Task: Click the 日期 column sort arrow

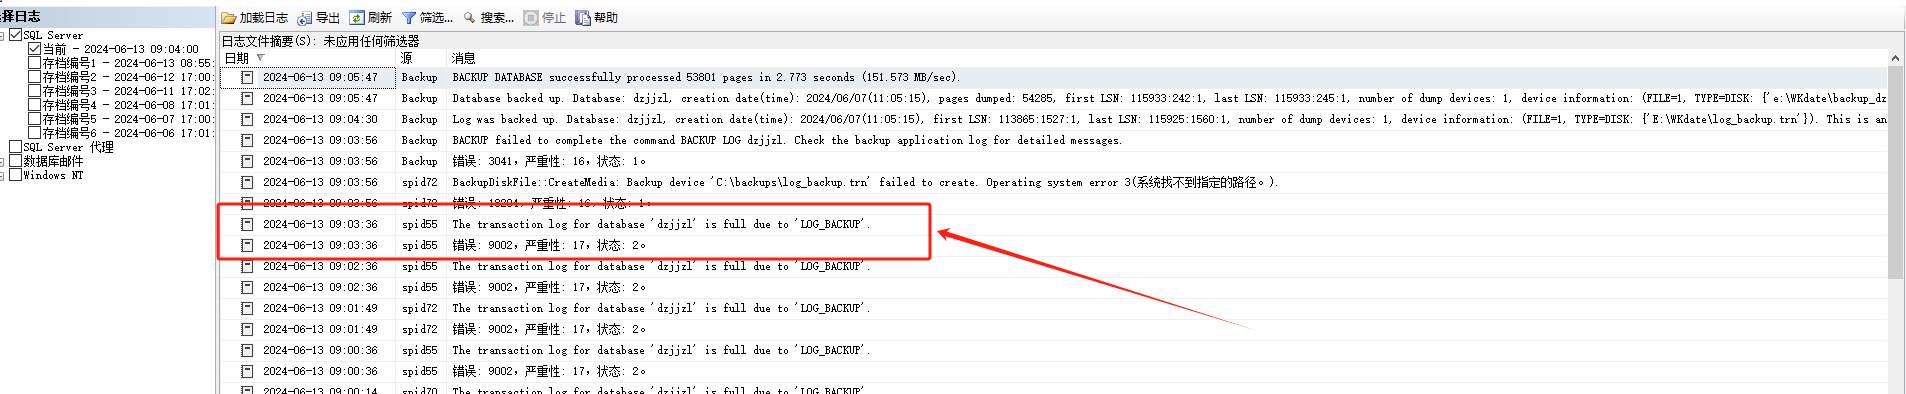Action: 260,58
